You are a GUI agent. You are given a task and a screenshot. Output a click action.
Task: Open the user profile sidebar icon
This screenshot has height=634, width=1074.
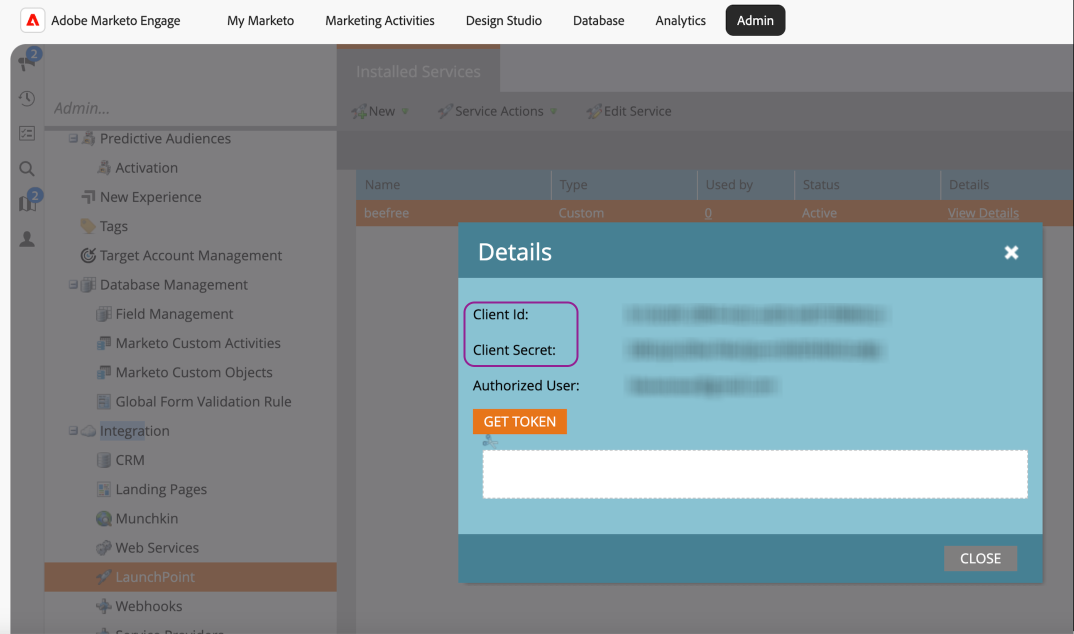27,239
